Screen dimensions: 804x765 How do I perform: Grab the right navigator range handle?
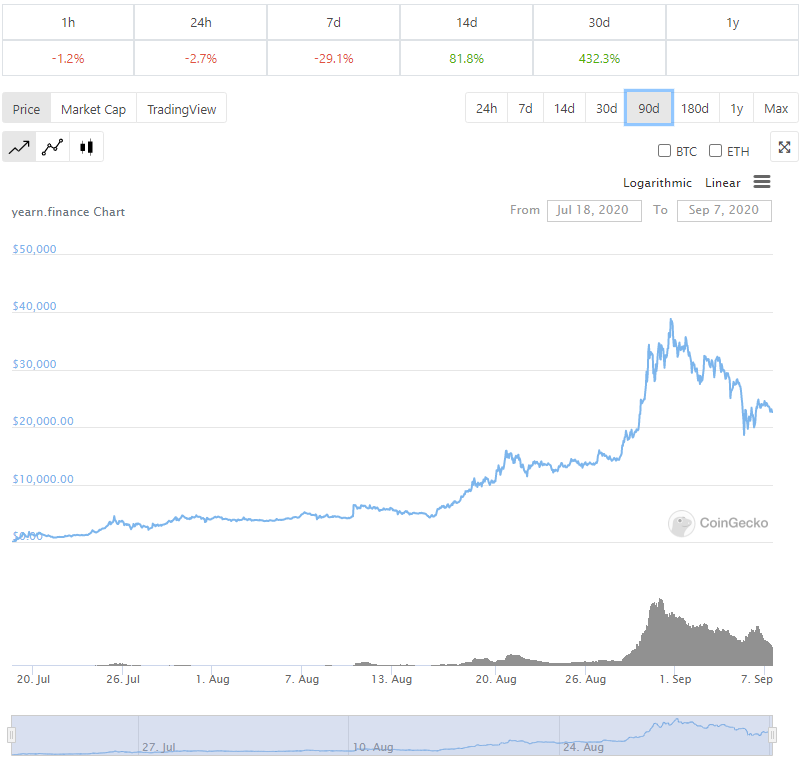pyautogui.click(x=772, y=735)
